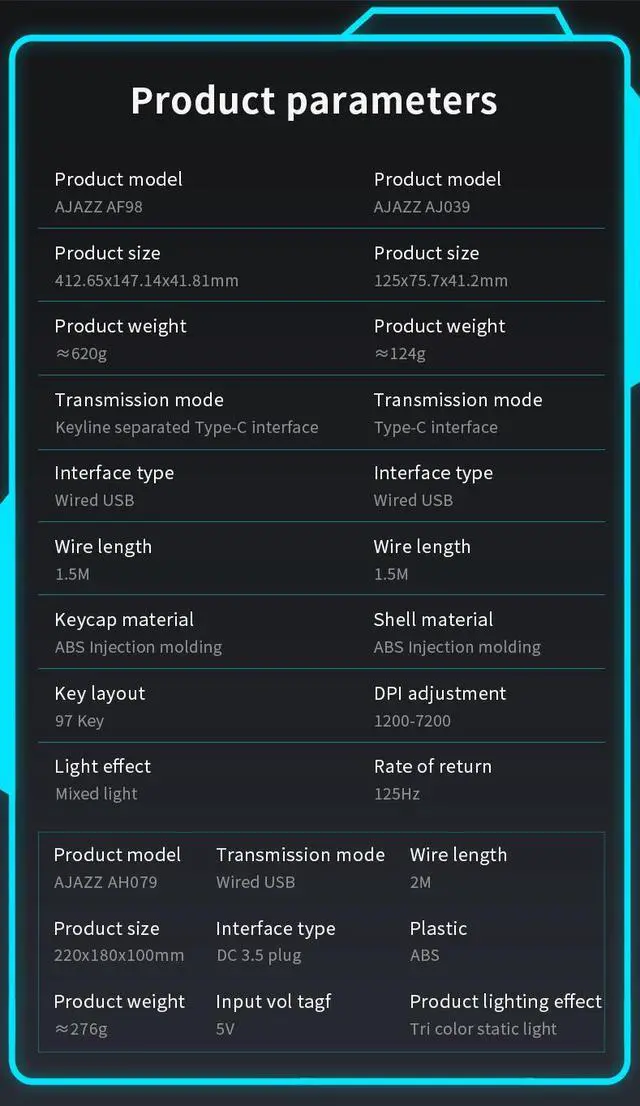Click the 97 Key layout value
The height and width of the screenshot is (1106, 640).
pos(79,721)
